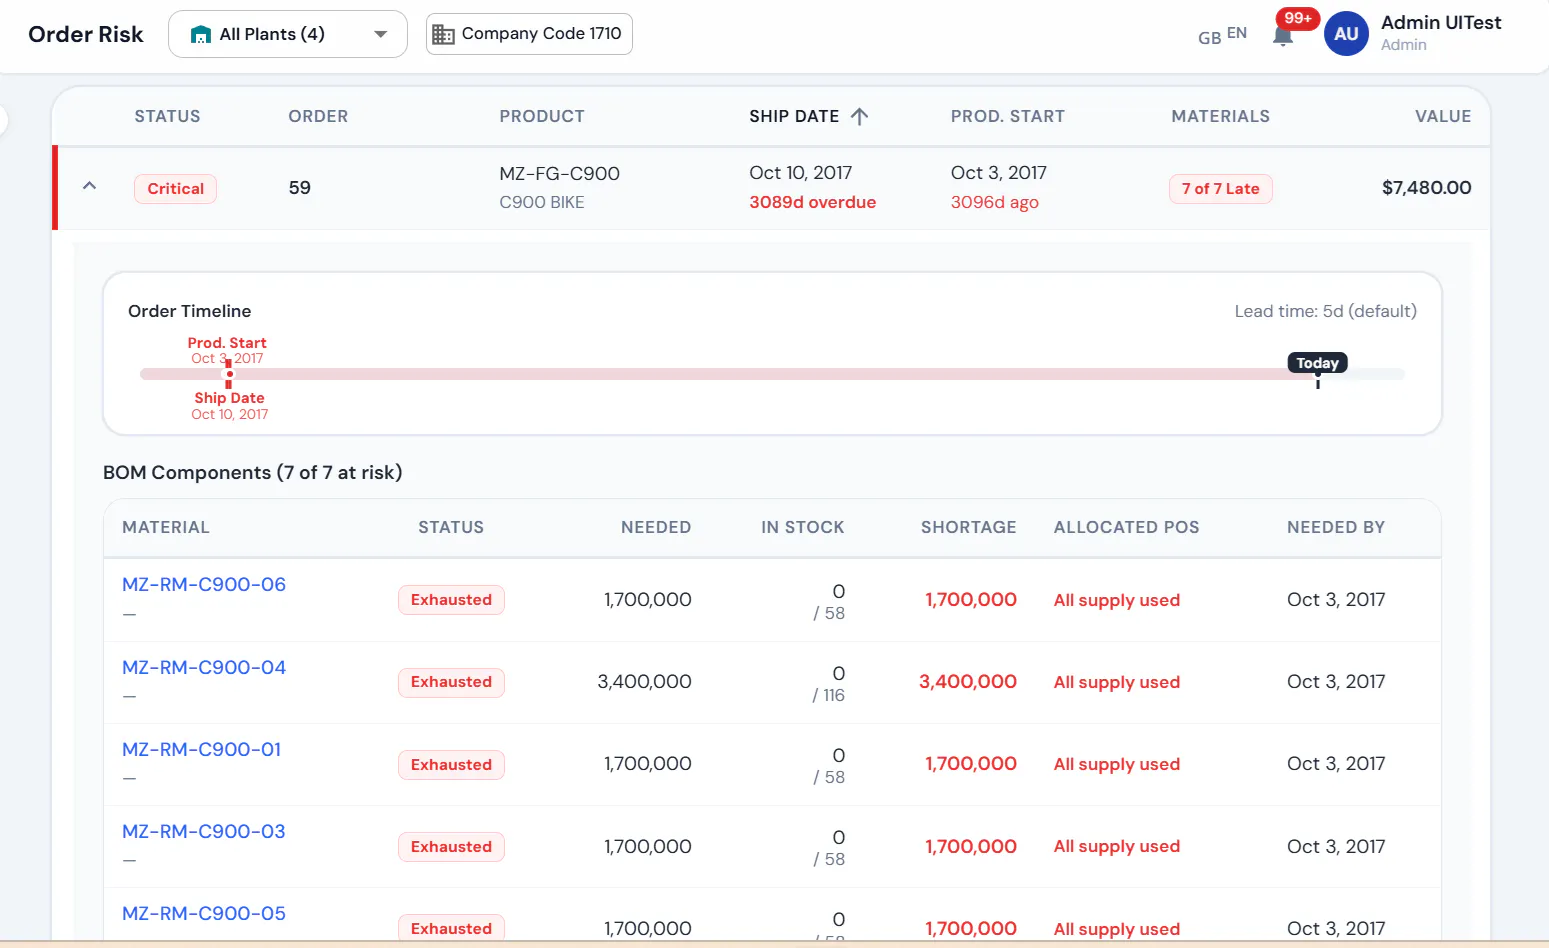Viewport: 1549px width, 948px height.
Task: Click the Needed By column header
Action: (x=1335, y=527)
